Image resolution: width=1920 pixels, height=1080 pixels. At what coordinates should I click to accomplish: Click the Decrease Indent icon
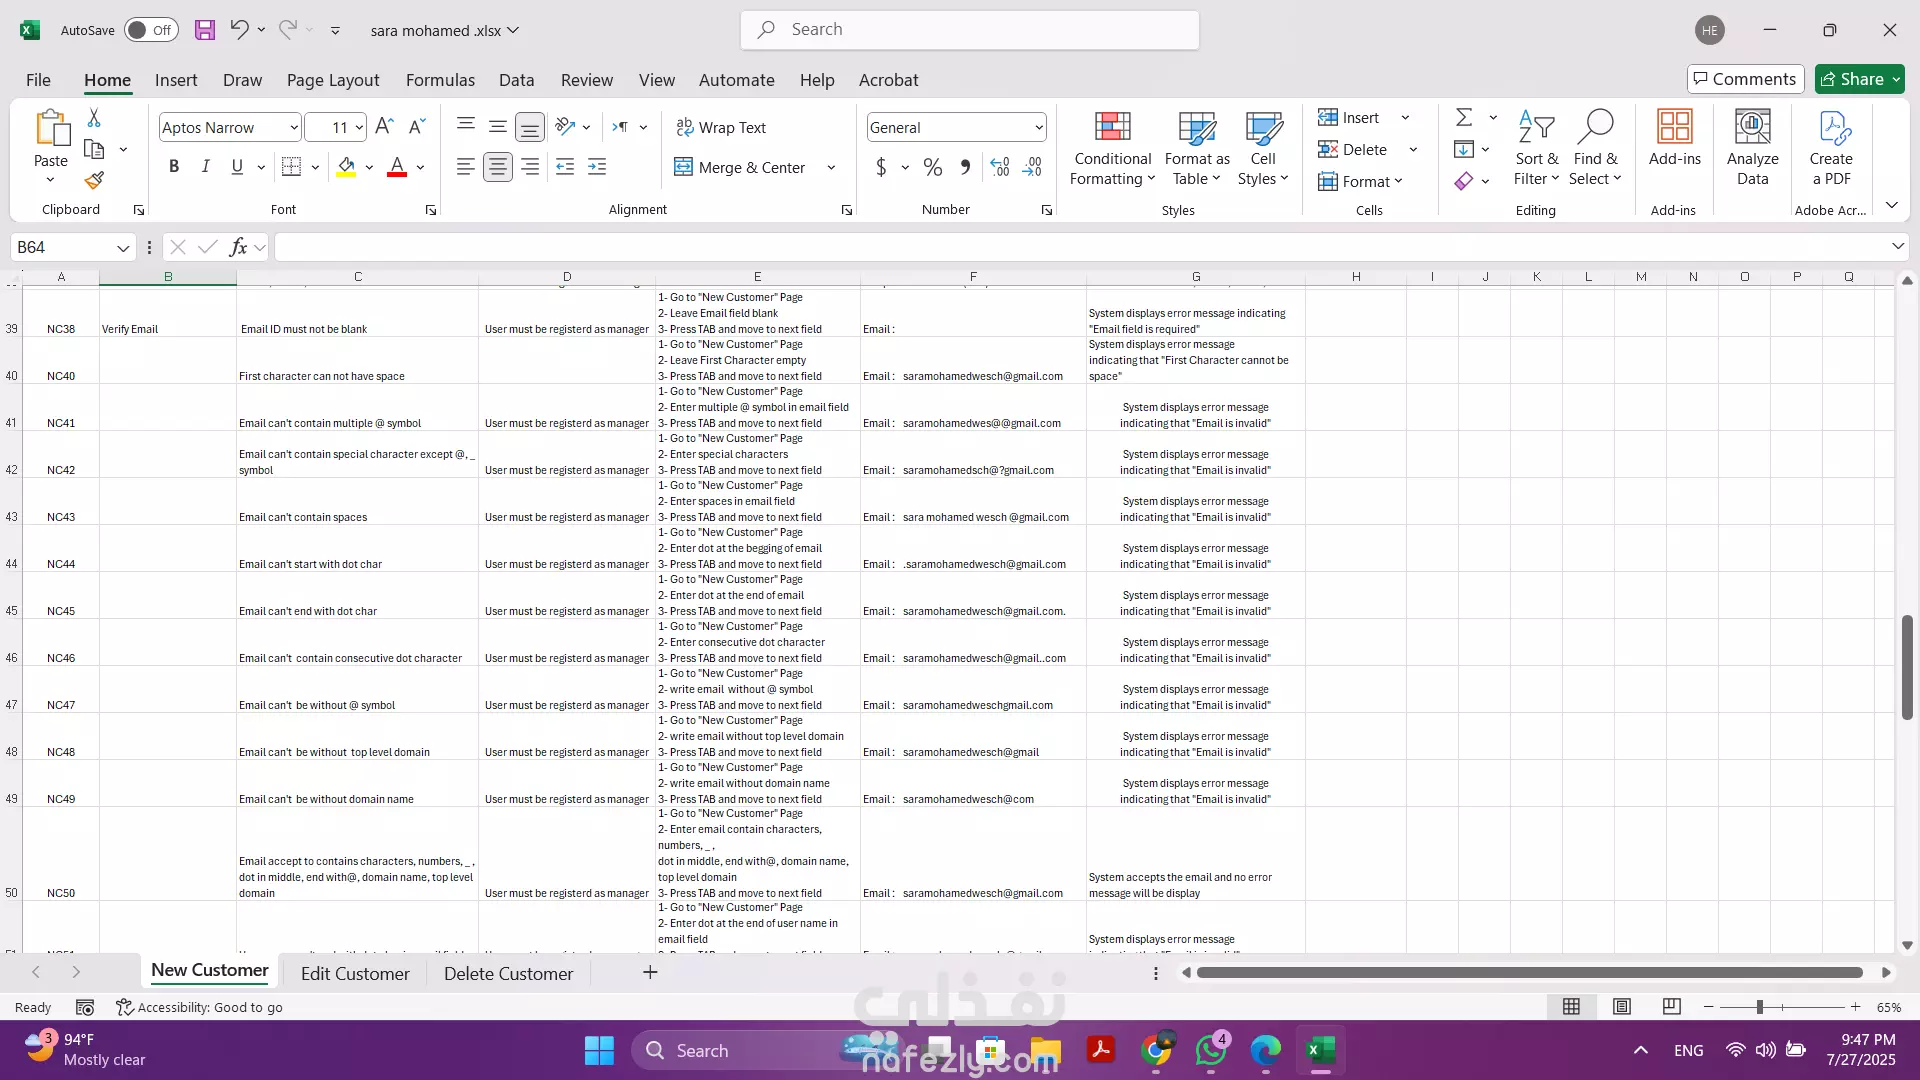click(565, 167)
